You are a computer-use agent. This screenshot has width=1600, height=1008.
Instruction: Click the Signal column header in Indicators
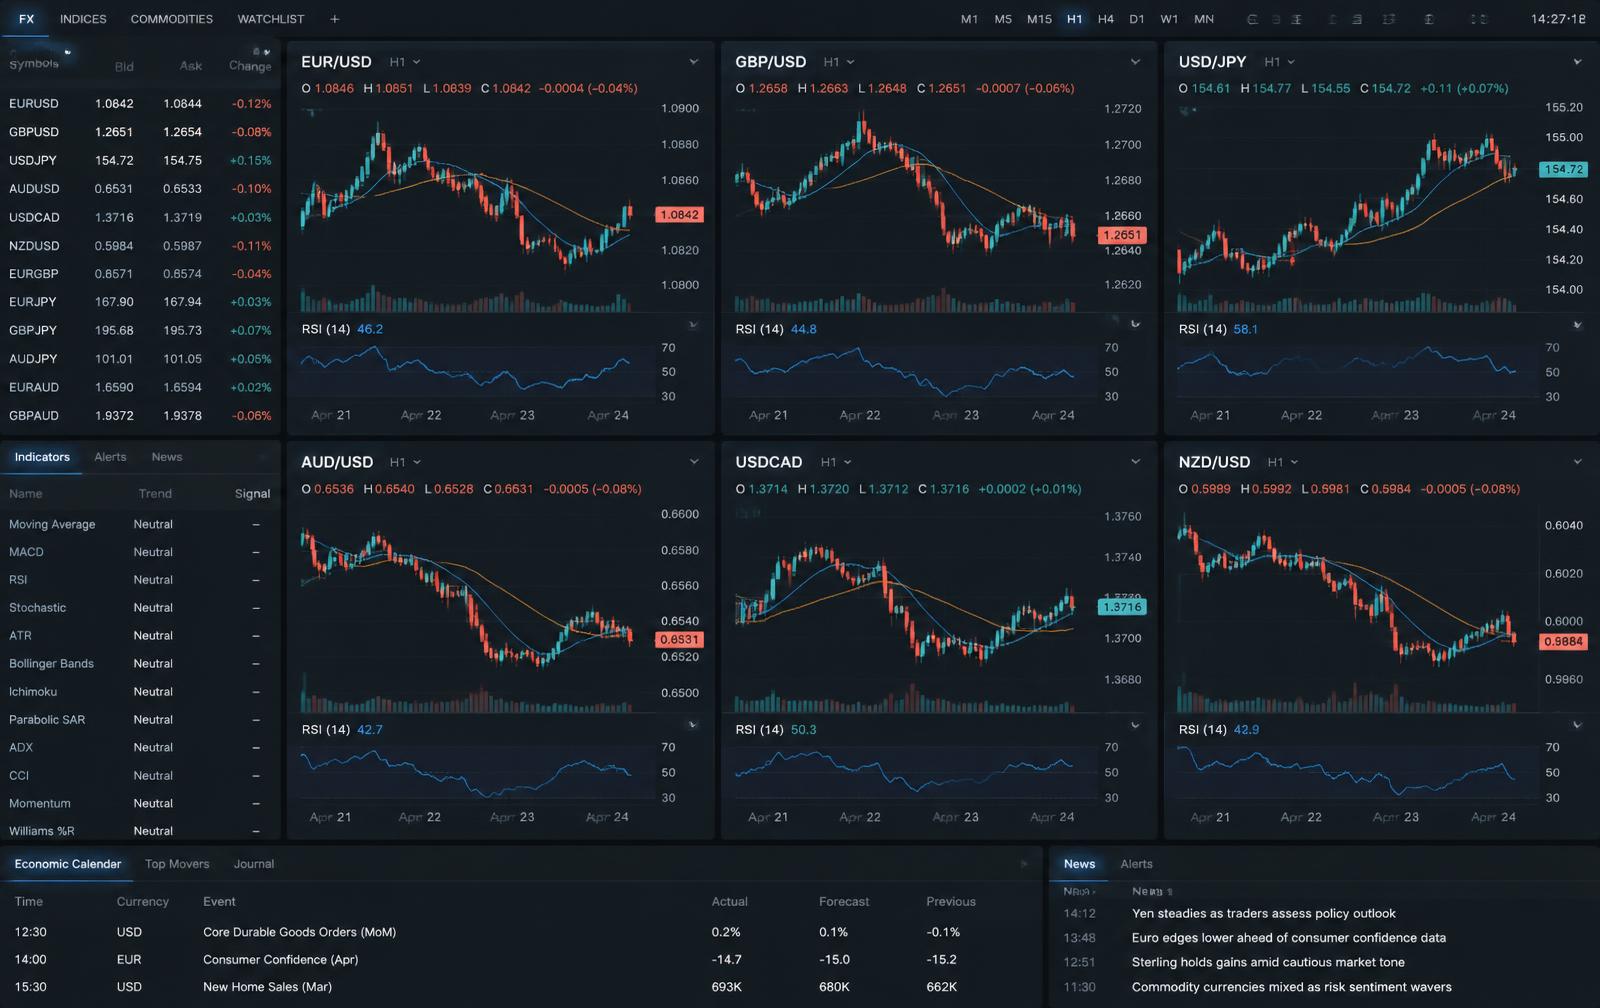(252, 494)
